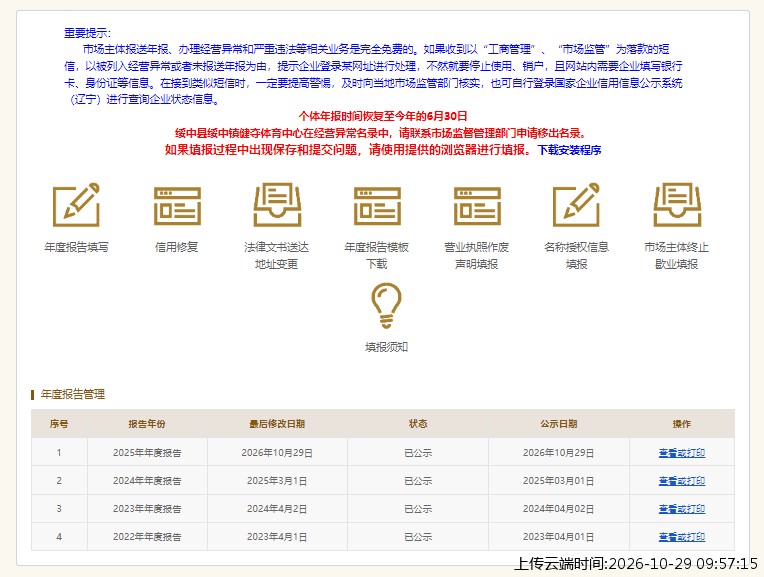Open 查看或打印 for the 2024年年度报告 row

tap(682, 481)
